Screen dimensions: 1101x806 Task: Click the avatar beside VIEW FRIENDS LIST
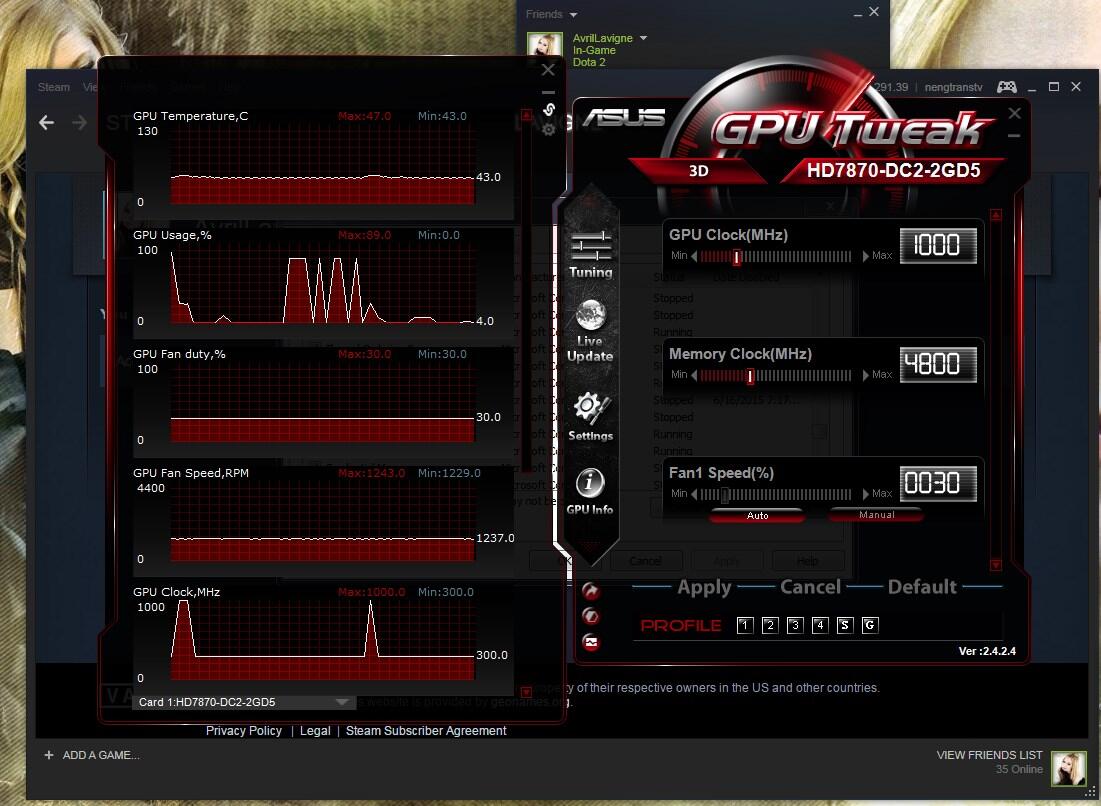(x=1069, y=768)
